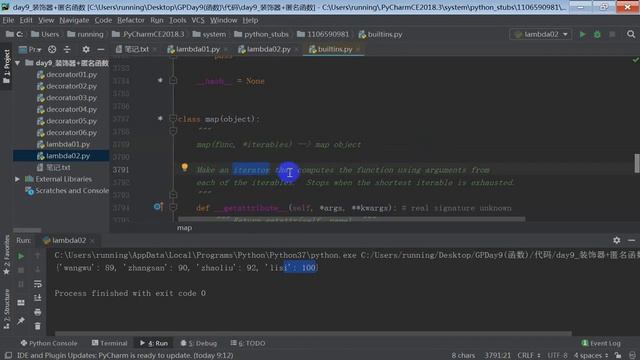This screenshot has width=640, height=360.
Task: Open the Project side tool button
Action: pos(7,67)
